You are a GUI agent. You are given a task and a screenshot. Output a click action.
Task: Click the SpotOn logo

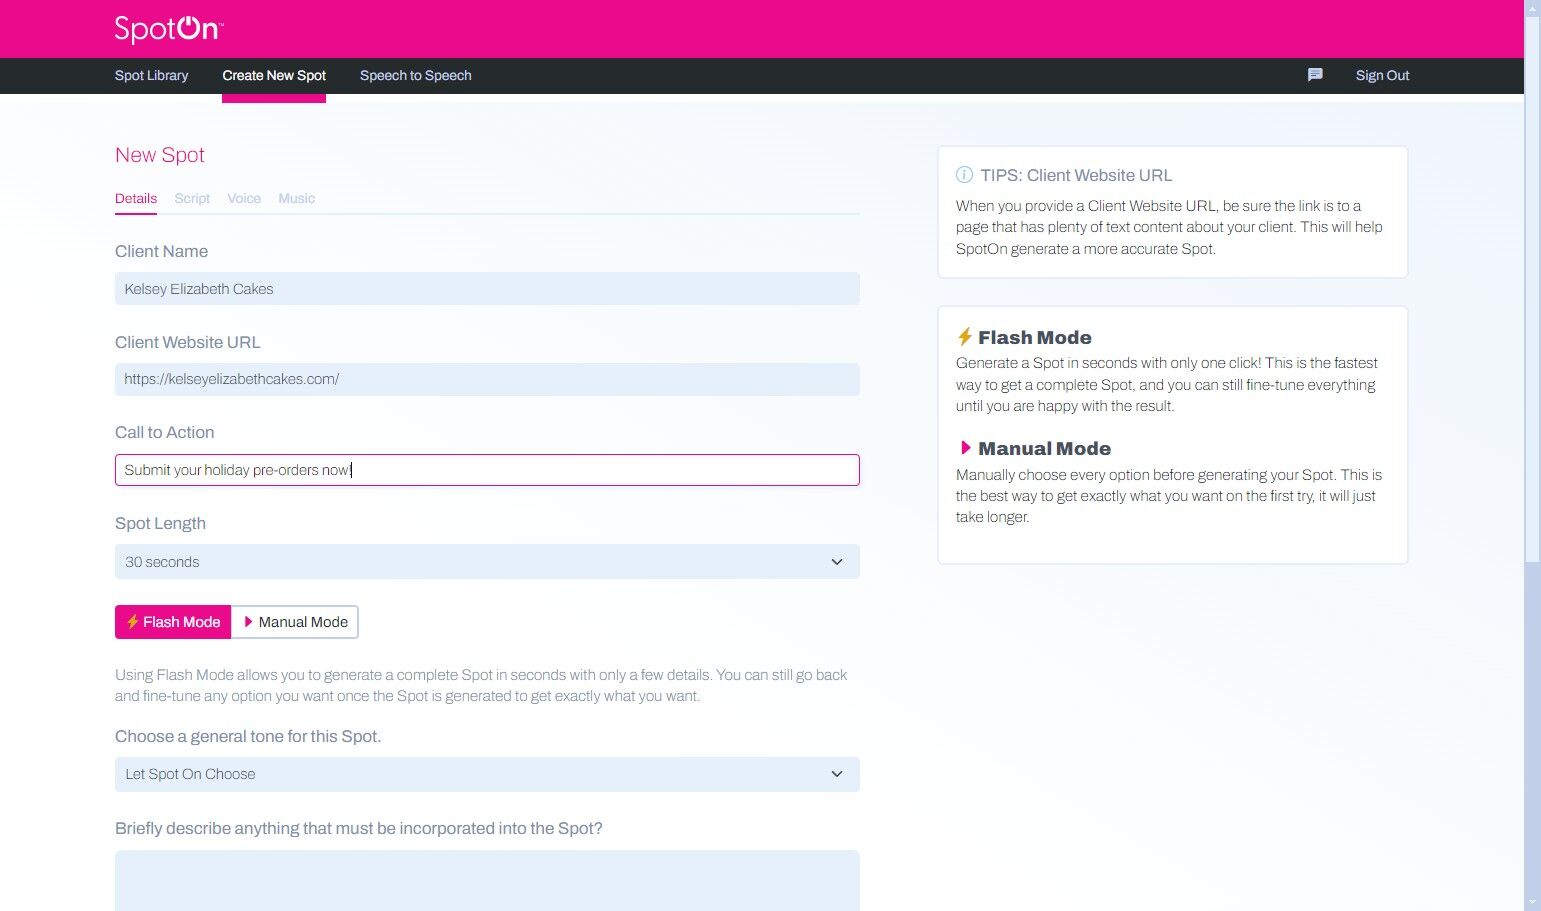[167, 29]
